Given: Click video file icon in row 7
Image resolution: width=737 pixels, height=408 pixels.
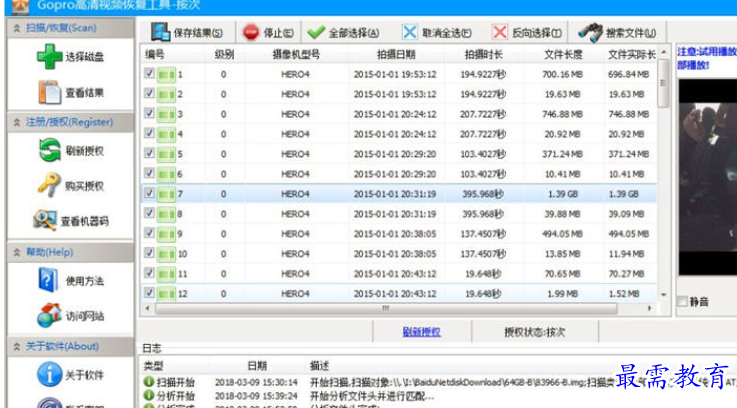Looking at the screenshot, I should coord(166,194).
